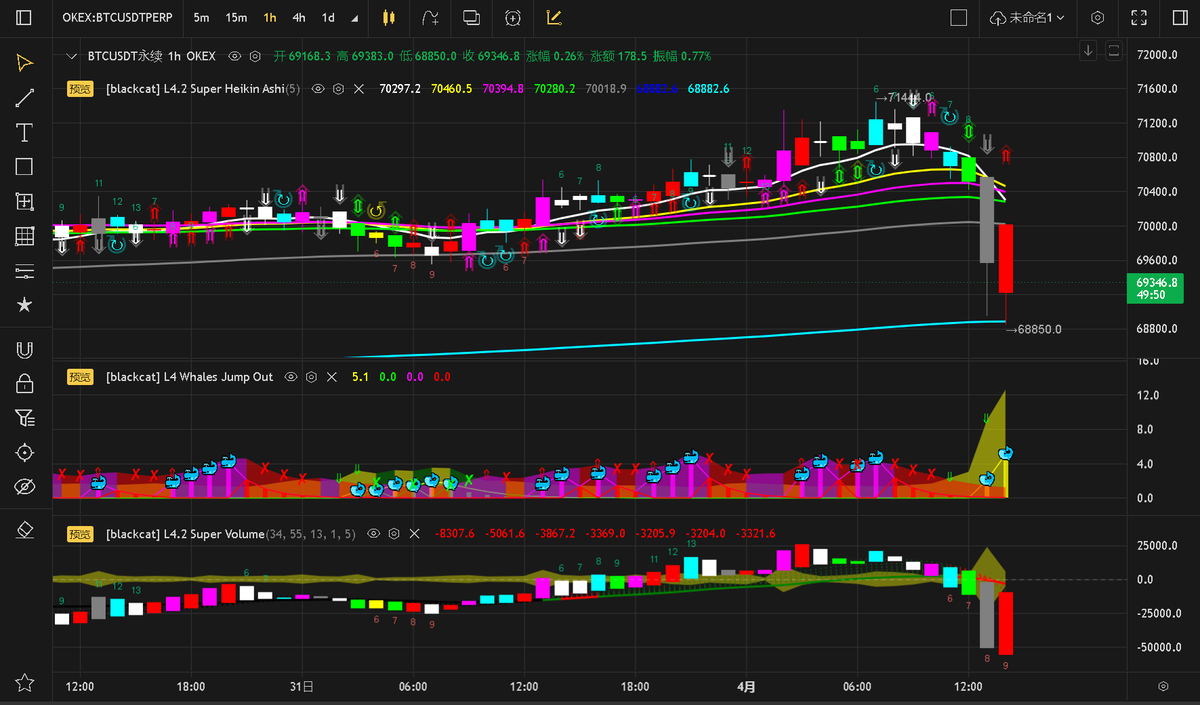Remove the L4 Whales Jump Out indicator
Viewport: 1200px width, 705px height.
[330, 377]
